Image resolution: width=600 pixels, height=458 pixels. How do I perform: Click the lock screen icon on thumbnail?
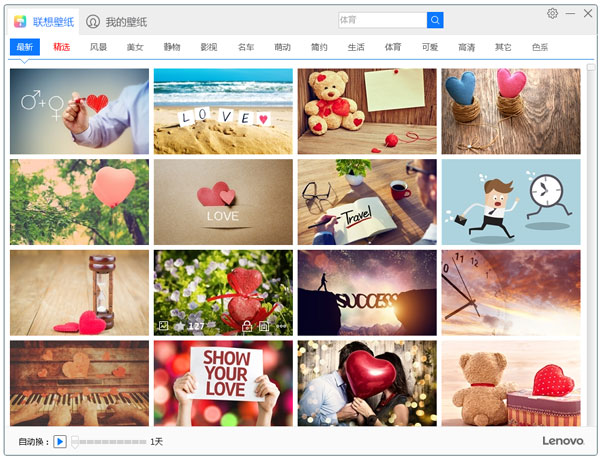pos(246,326)
